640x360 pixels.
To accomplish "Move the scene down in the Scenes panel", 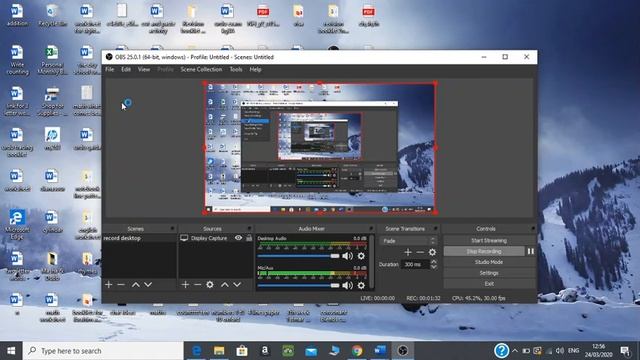I will 148,284.
